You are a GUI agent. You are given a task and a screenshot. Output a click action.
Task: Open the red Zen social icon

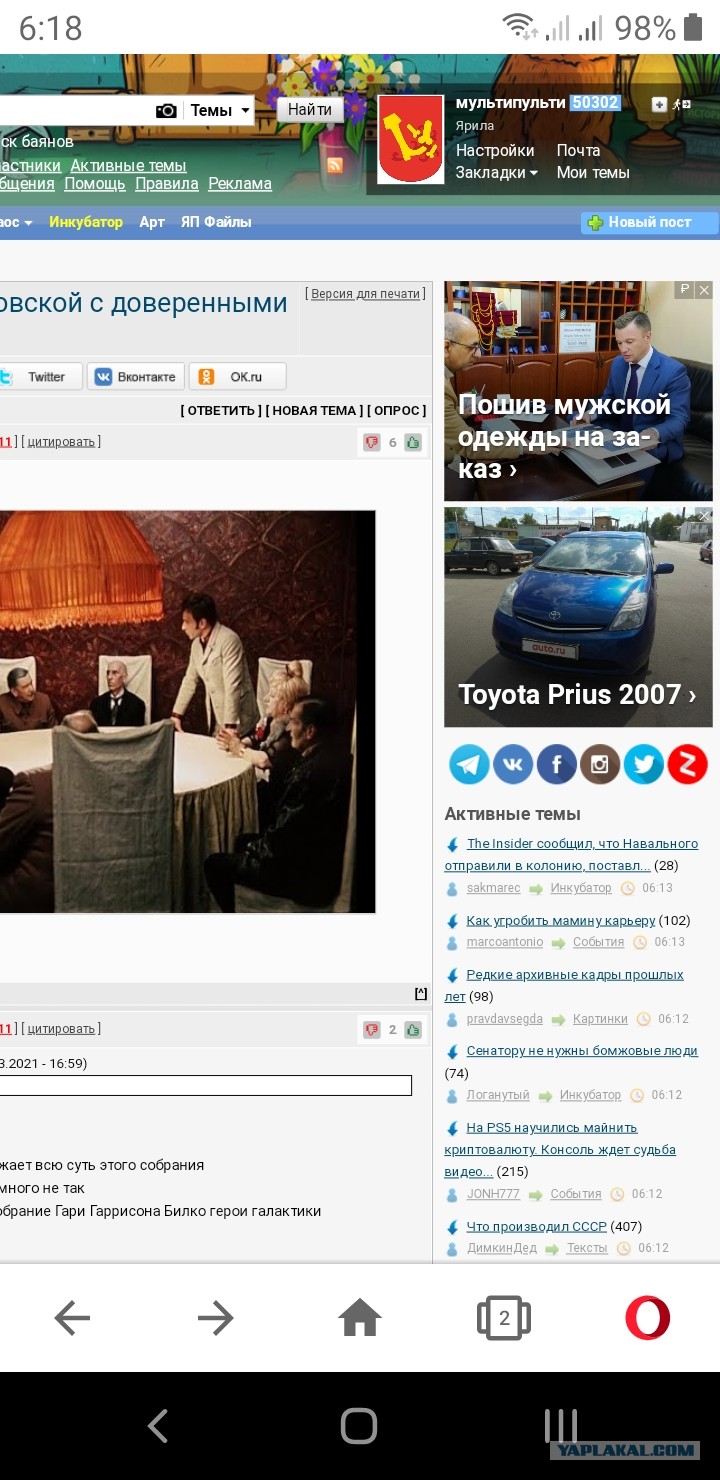(688, 765)
